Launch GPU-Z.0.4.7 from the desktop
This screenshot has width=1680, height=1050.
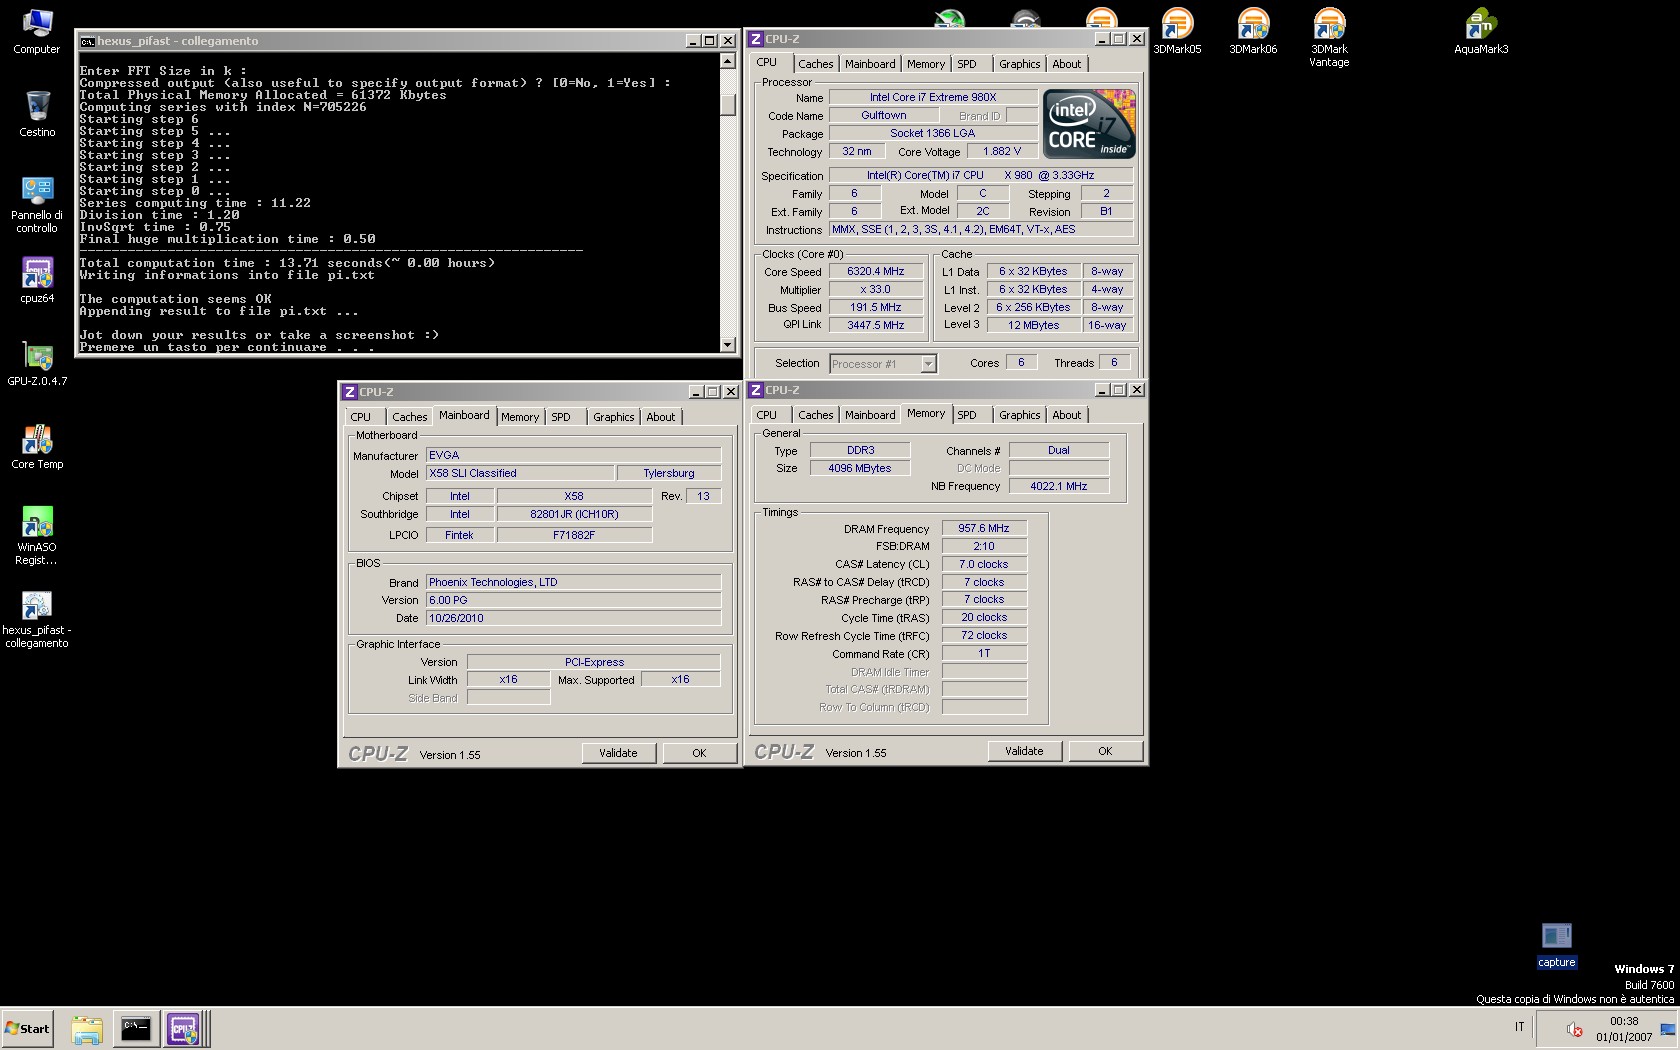pos(37,364)
